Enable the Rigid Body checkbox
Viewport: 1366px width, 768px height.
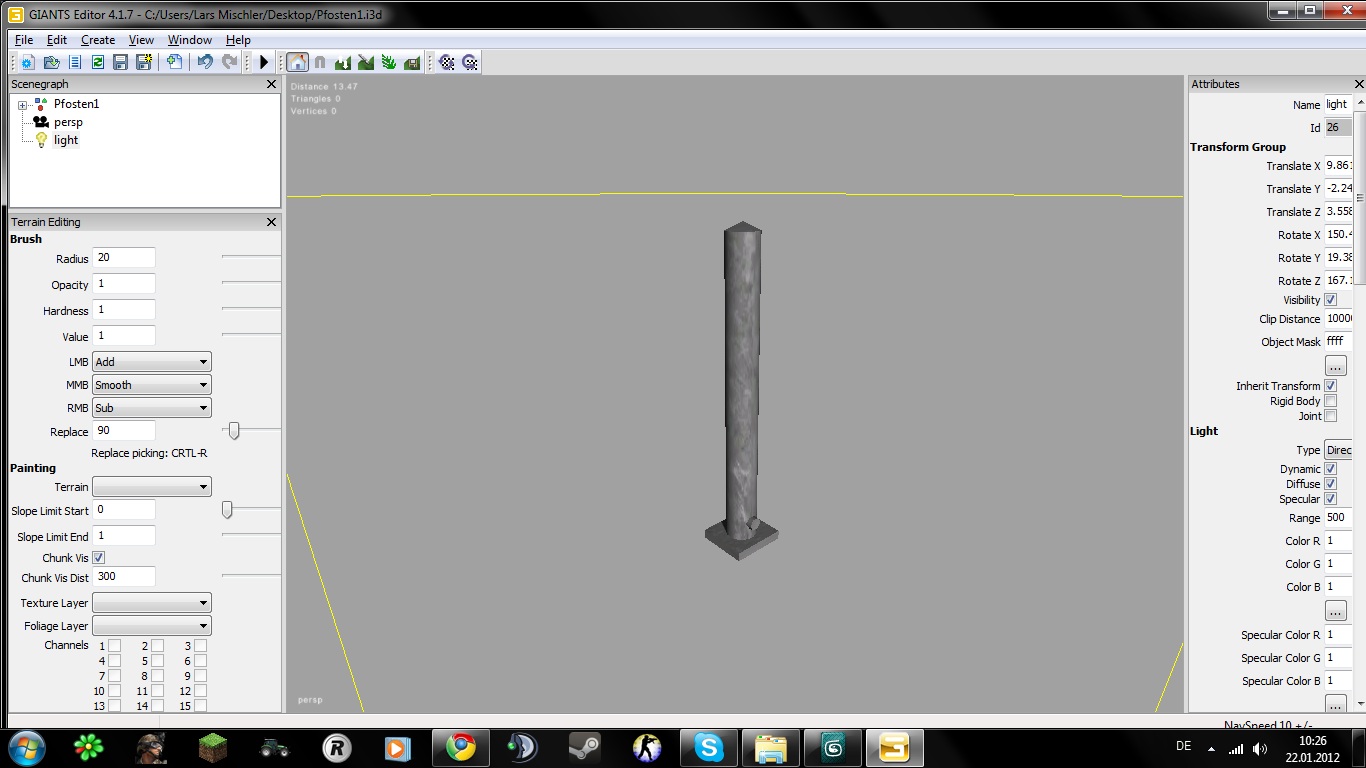coord(1331,401)
